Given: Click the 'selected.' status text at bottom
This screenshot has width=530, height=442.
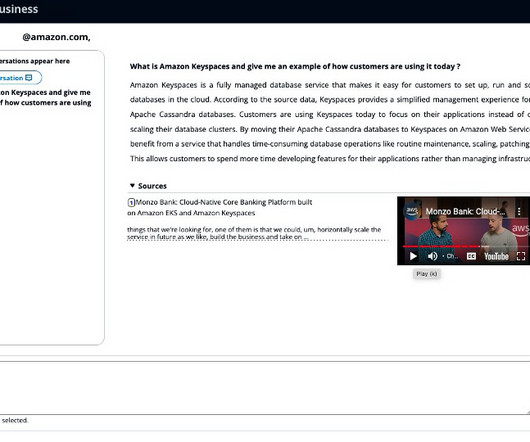Looking at the screenshot, I should tap(15, 420).
